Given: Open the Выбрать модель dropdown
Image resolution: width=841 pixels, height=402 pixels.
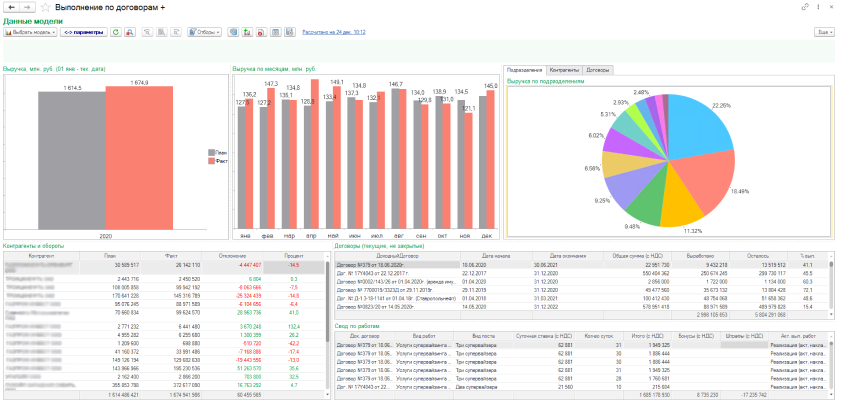Looking at the screenshot, I should (29, 32).
